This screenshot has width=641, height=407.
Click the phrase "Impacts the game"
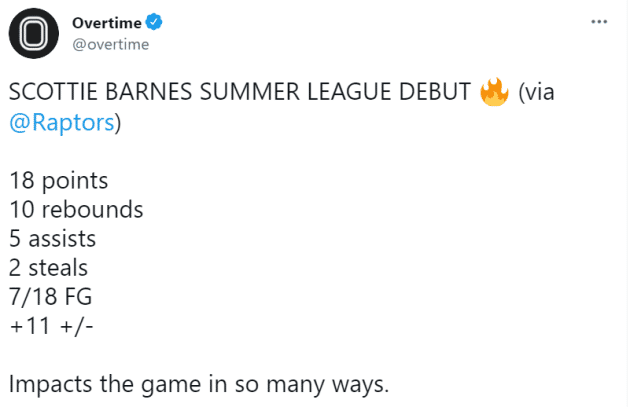[98, 384]
